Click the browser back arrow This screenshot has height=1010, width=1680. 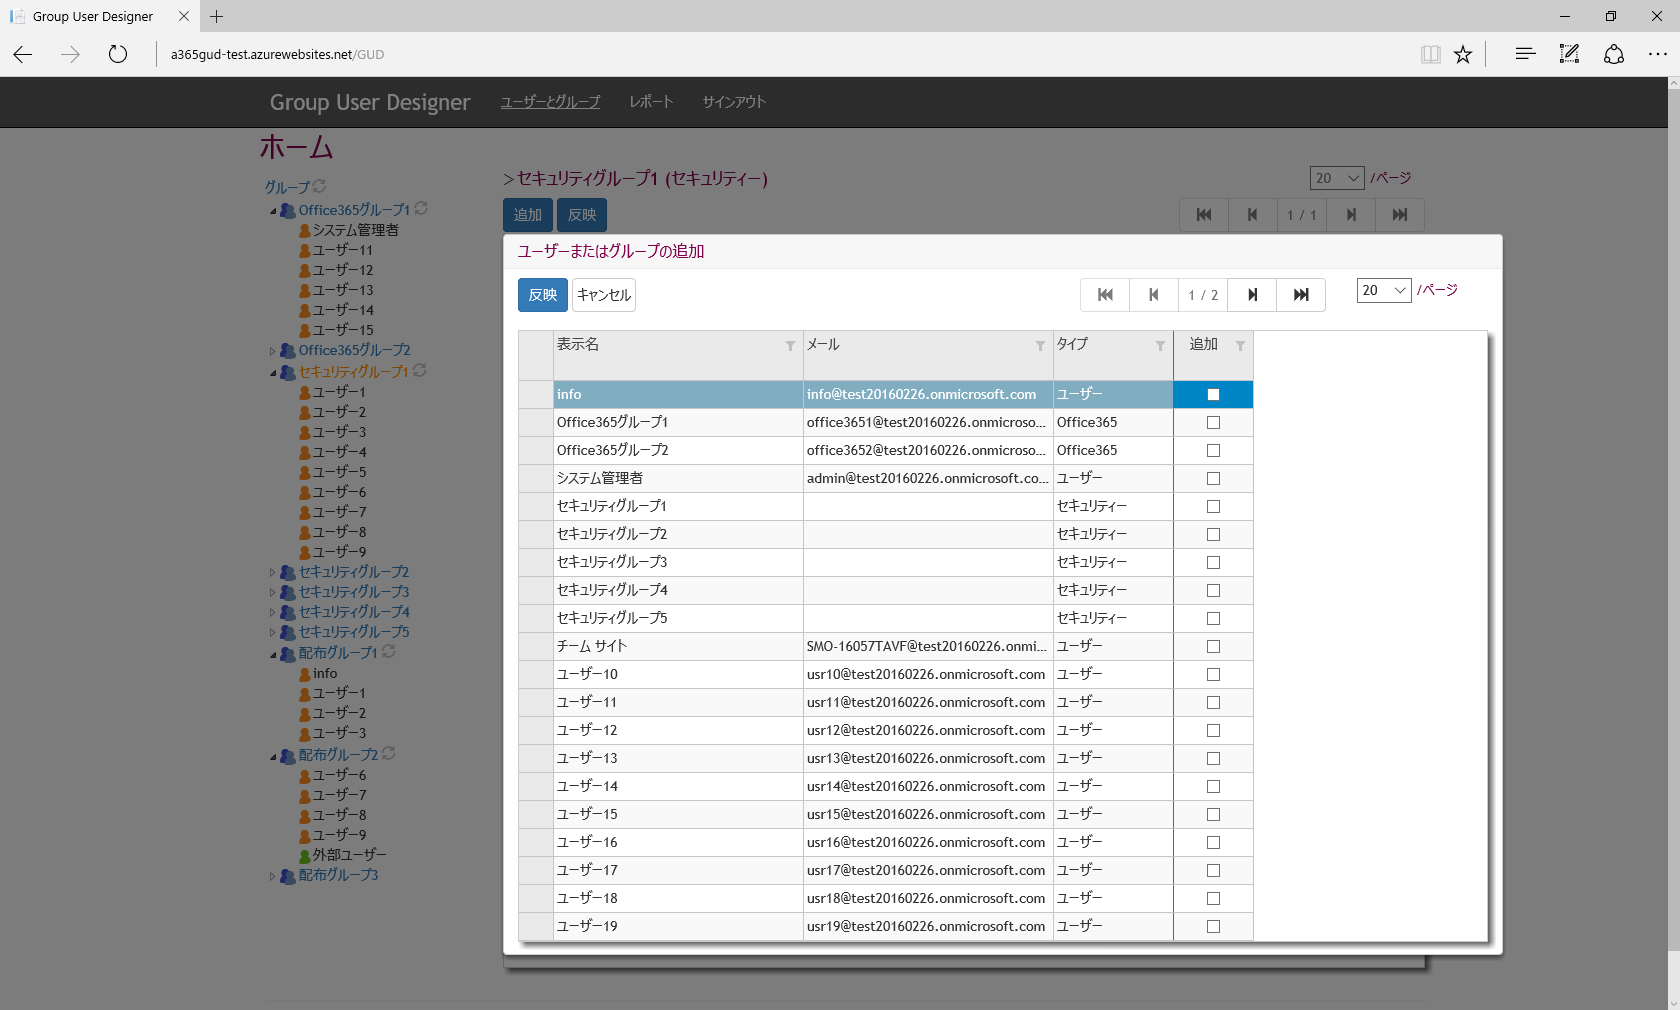[x=23, y=54]
